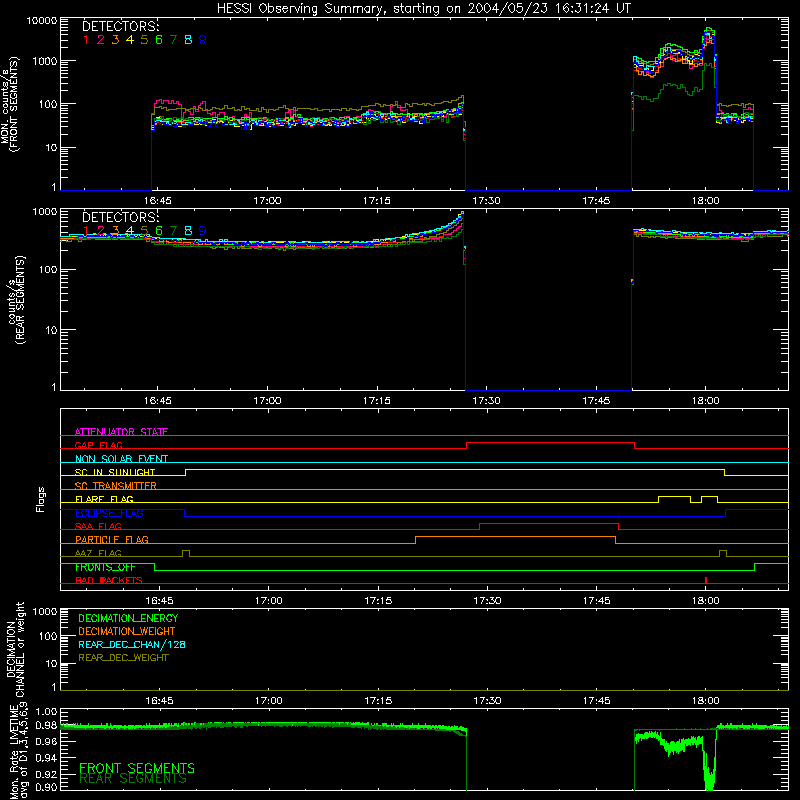This screenshot has width=800, height=800.
Task: Select detector 4 in the front segments legend
Action: [x=130, y=40]
